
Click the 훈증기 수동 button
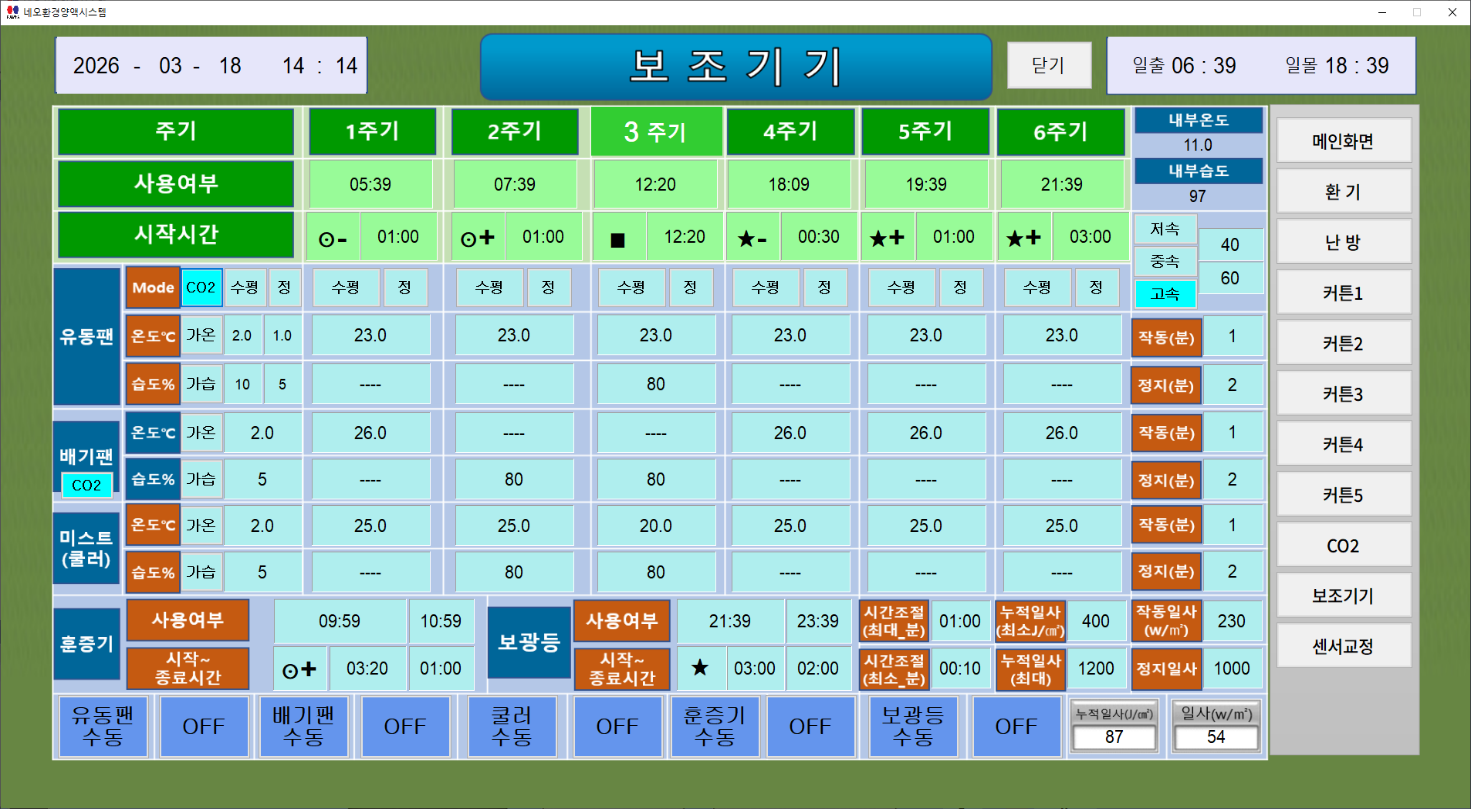coord(714,727)
